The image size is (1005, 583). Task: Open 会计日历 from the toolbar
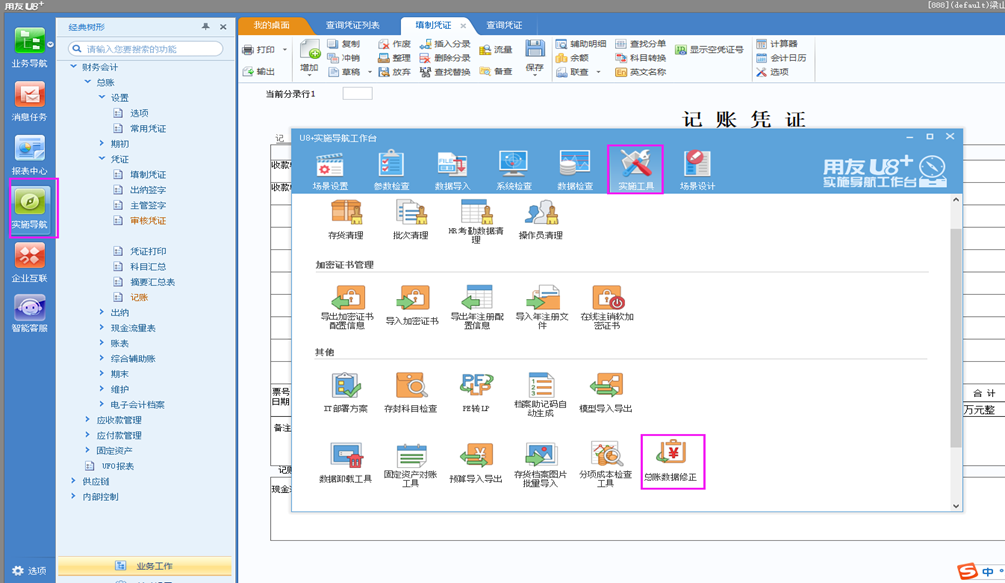(x=781, y=58)
